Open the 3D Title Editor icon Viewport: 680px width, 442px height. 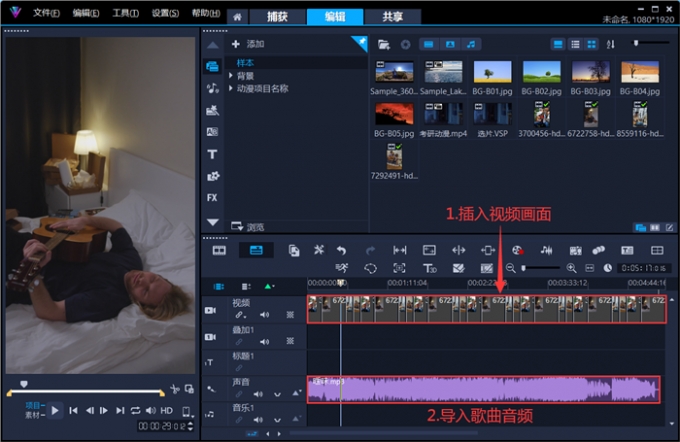coord(429,268)
